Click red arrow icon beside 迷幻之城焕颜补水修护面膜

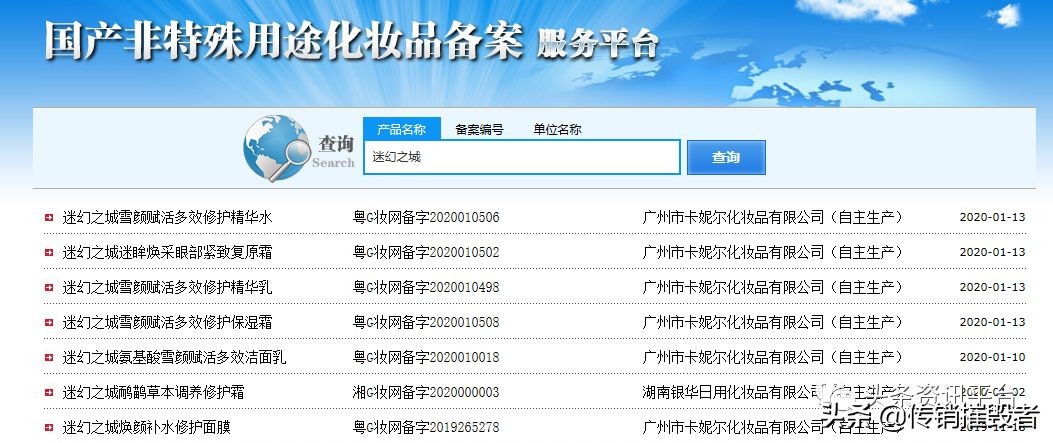click(49, 427)
